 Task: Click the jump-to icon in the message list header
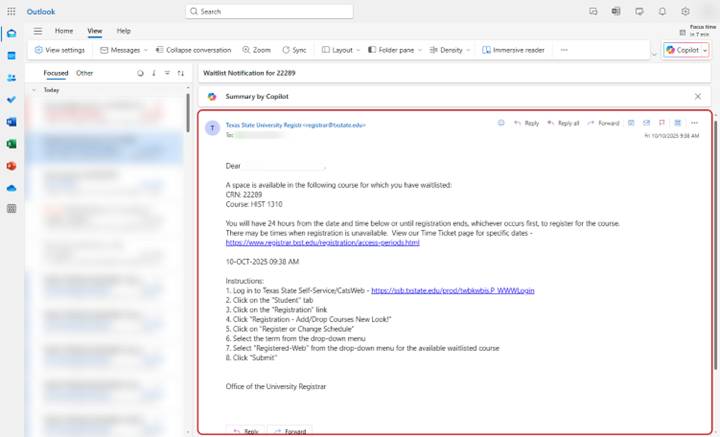tap(154, 73)
